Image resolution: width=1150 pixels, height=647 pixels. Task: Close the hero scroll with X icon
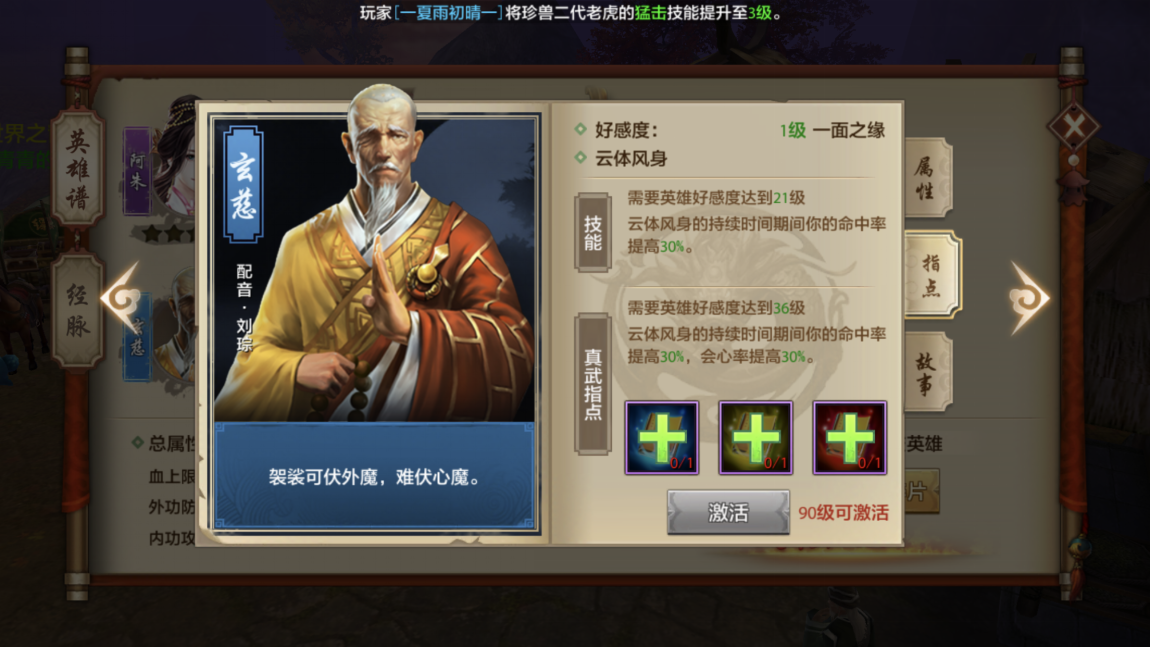coord(1074,126)
